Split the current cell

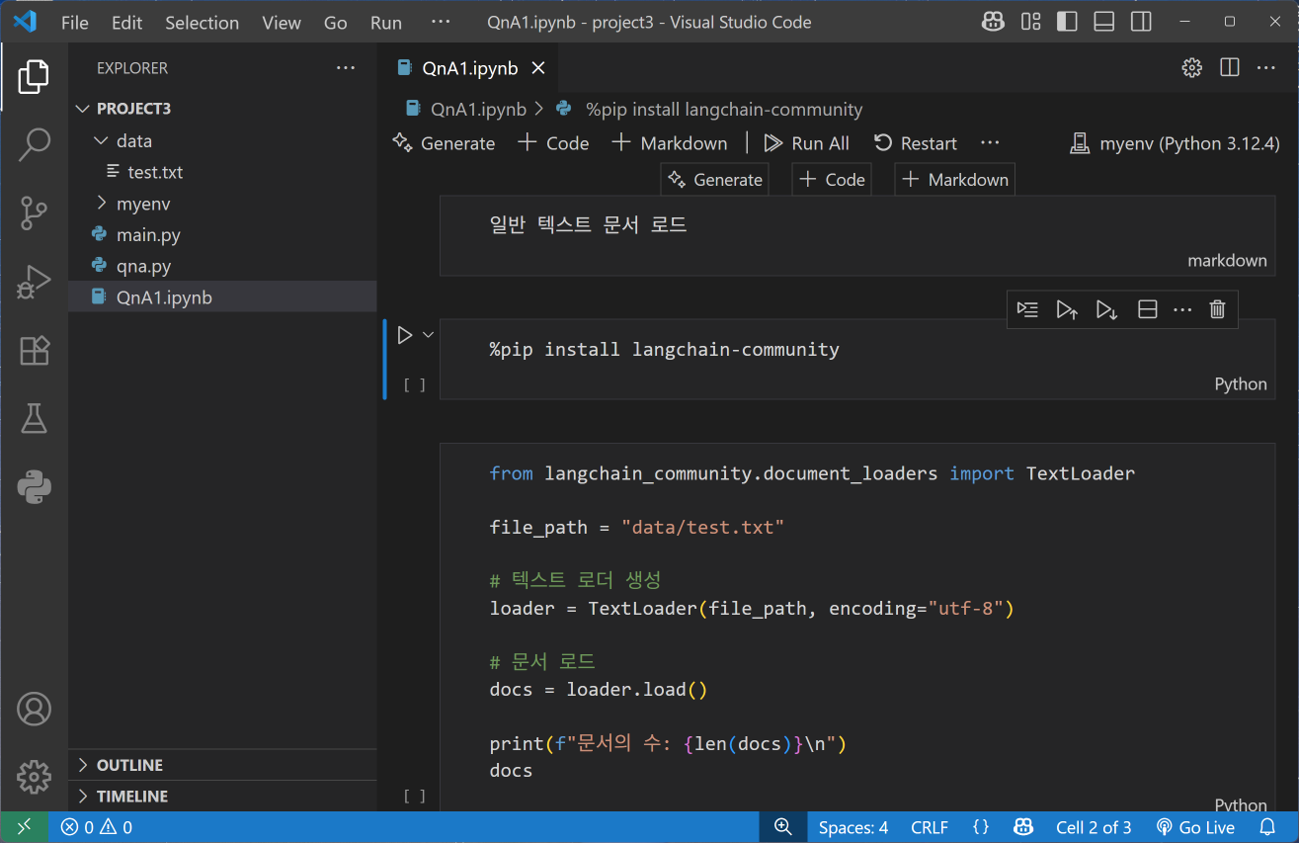[x=1147, y=309]
